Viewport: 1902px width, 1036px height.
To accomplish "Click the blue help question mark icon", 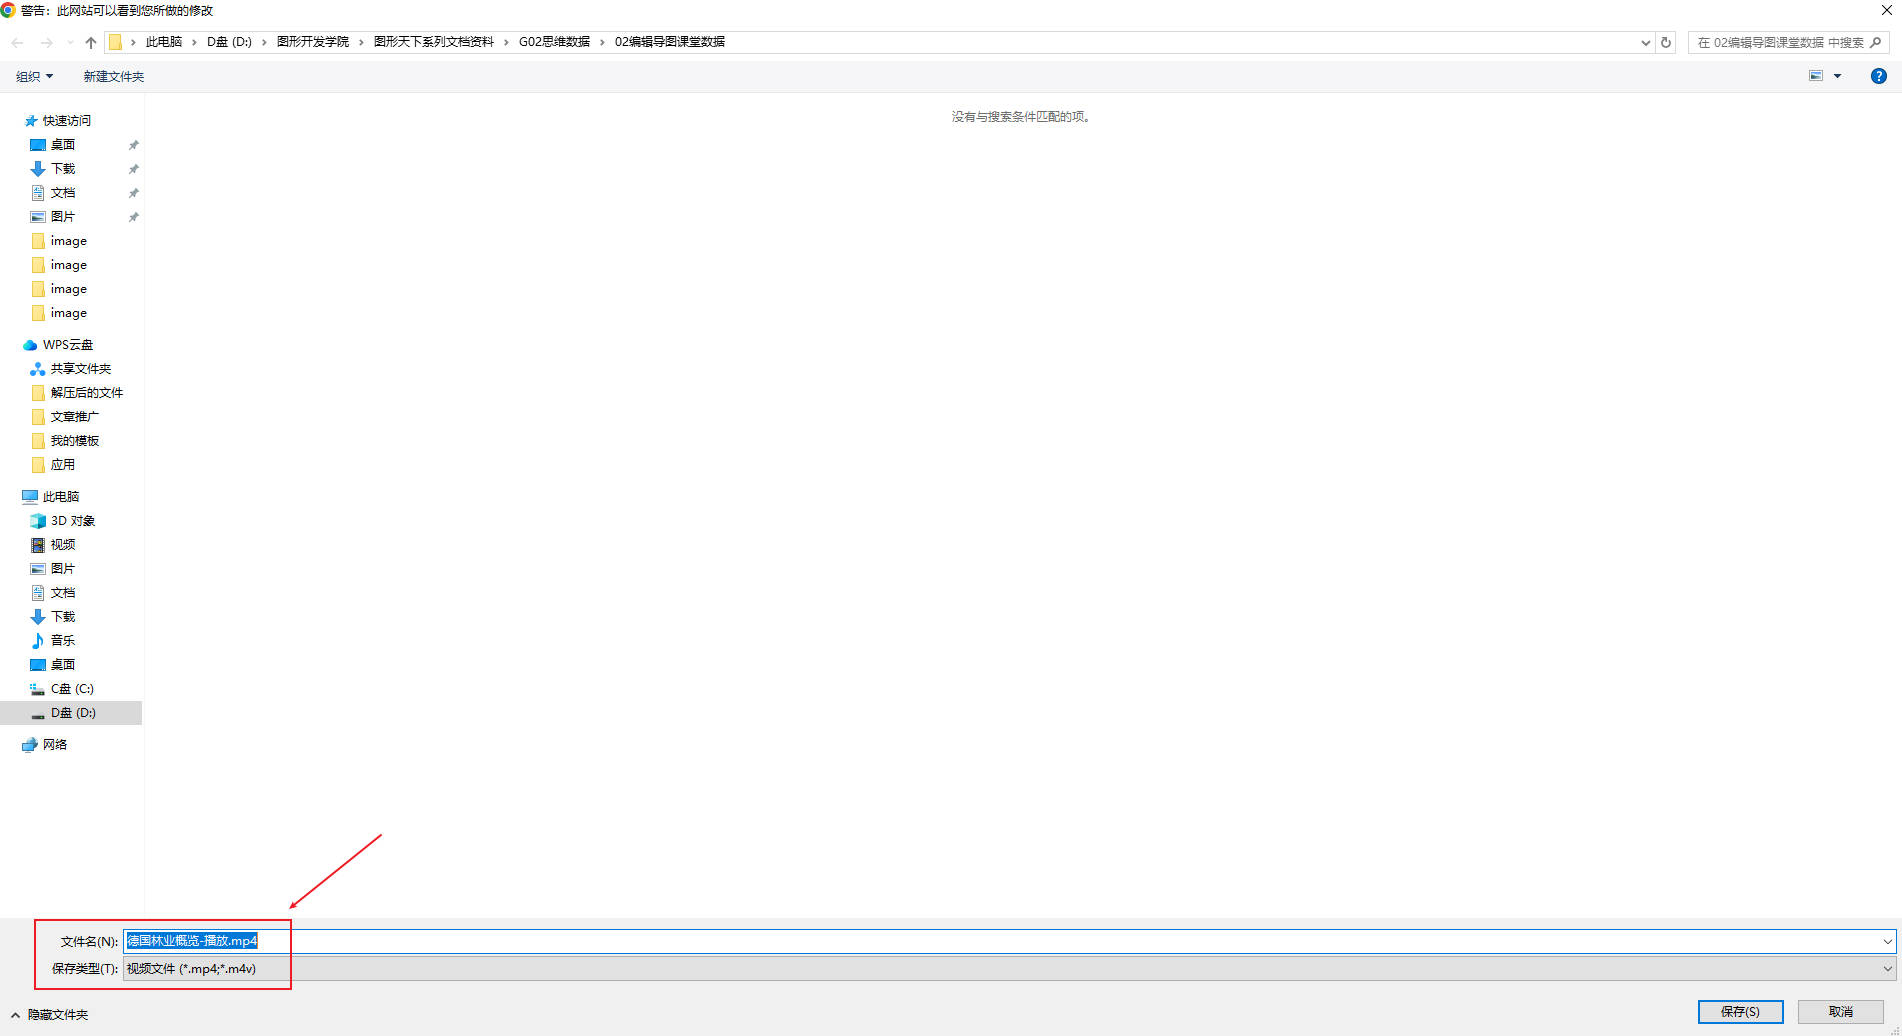I will (1879, 76).
